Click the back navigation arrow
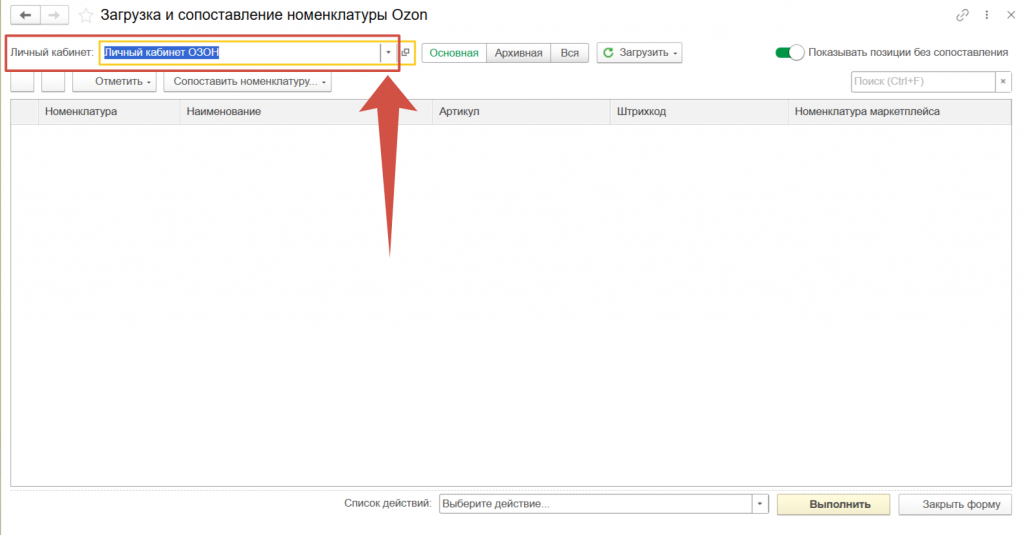Viewport: 1024px width, 535px height. [x=25, y=16]
